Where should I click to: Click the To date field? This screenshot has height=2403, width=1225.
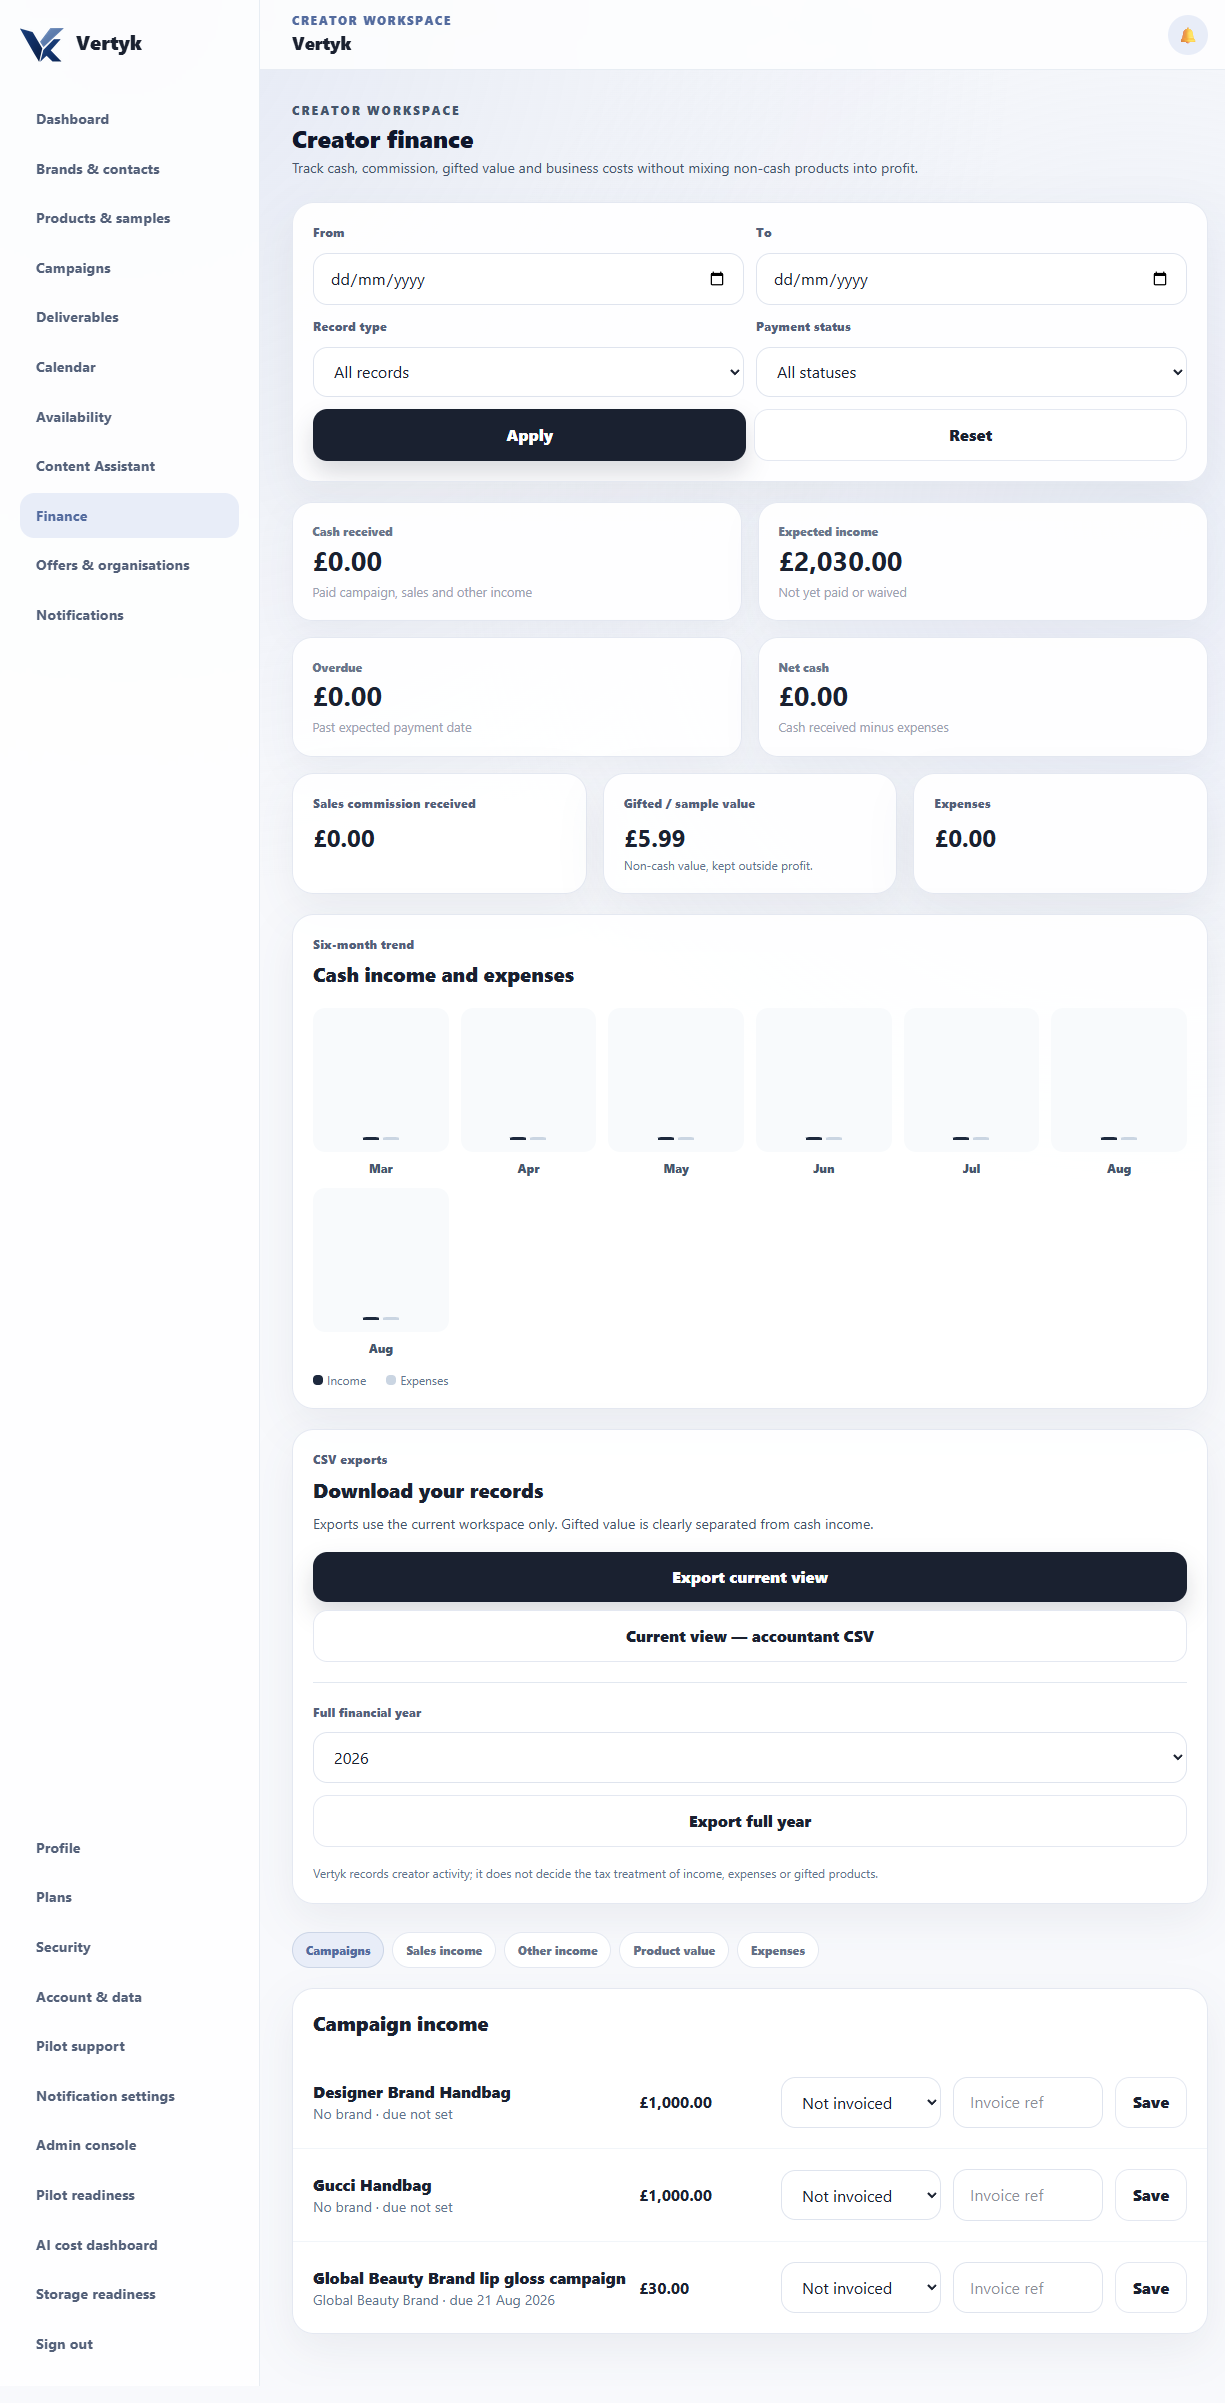coord(971,279)
